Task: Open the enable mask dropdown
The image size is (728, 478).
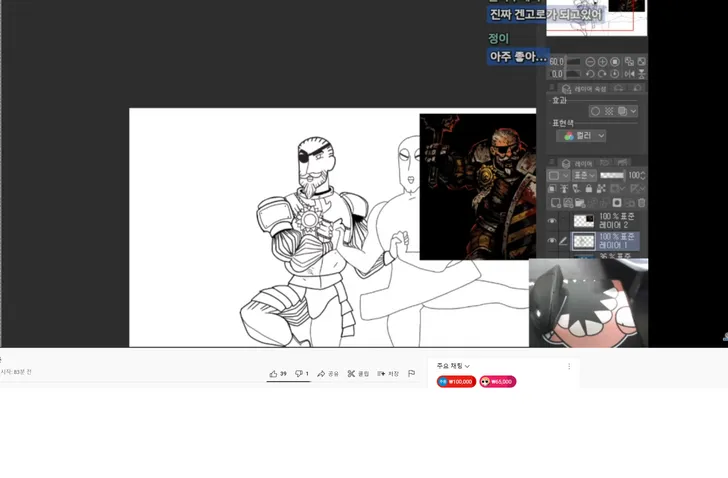Action: pos(617,188)
